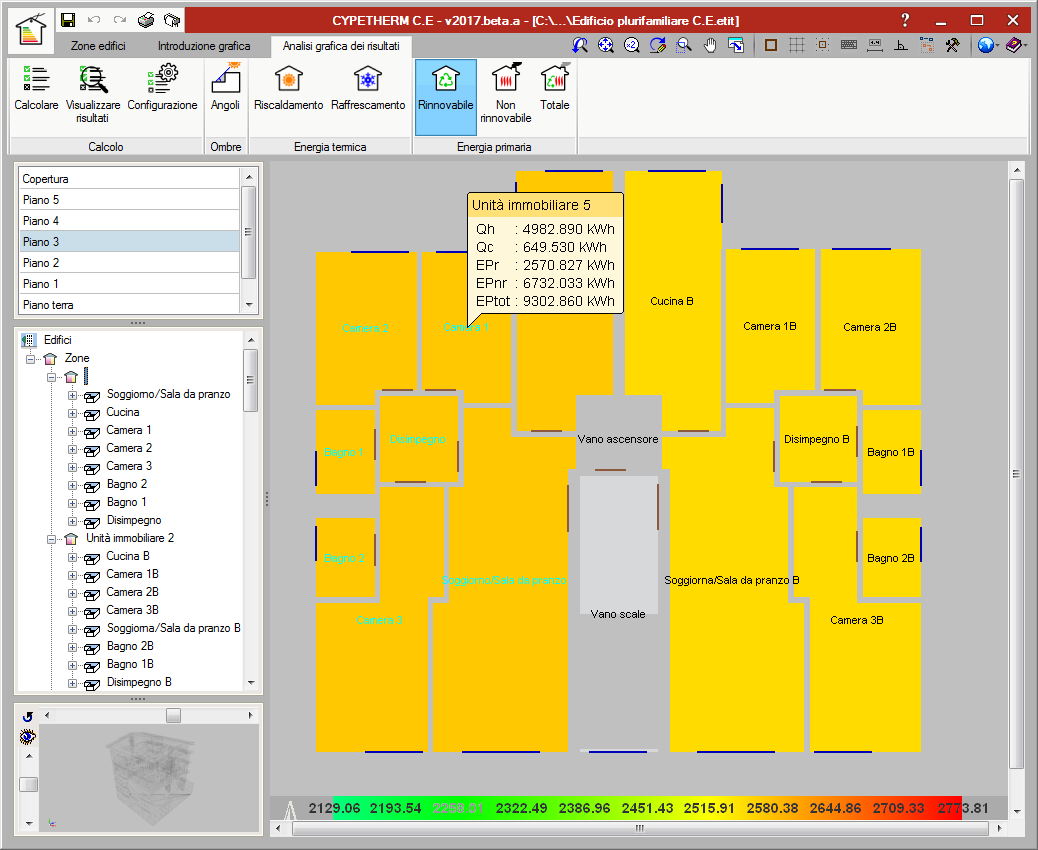Expand the Cucina tree node
The image size is (1038, 850).
[72, 413]
